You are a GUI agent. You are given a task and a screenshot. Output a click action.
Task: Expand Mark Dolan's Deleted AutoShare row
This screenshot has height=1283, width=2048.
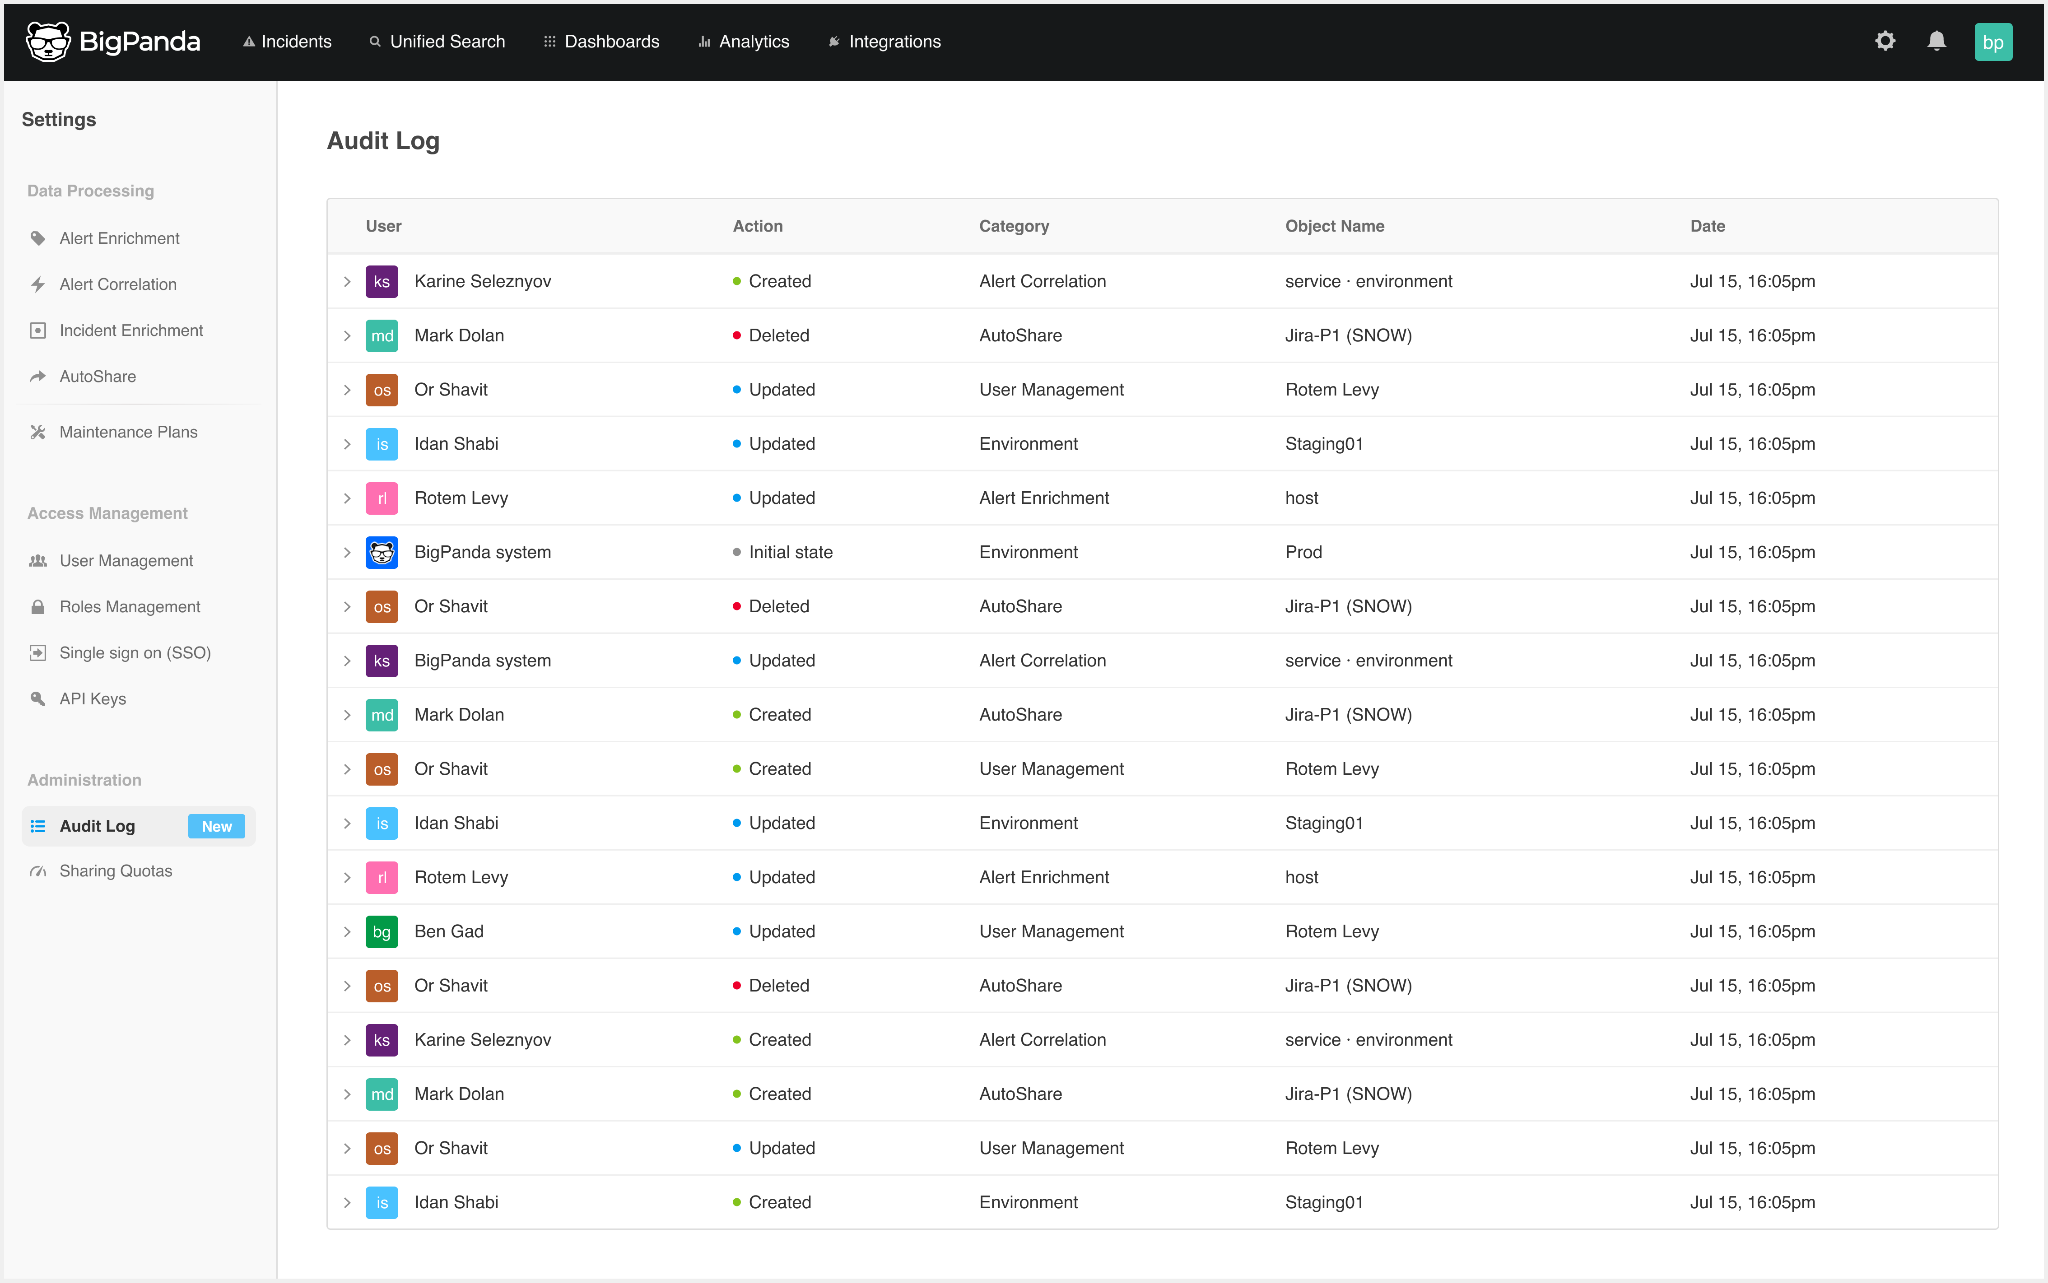point(347,335)
